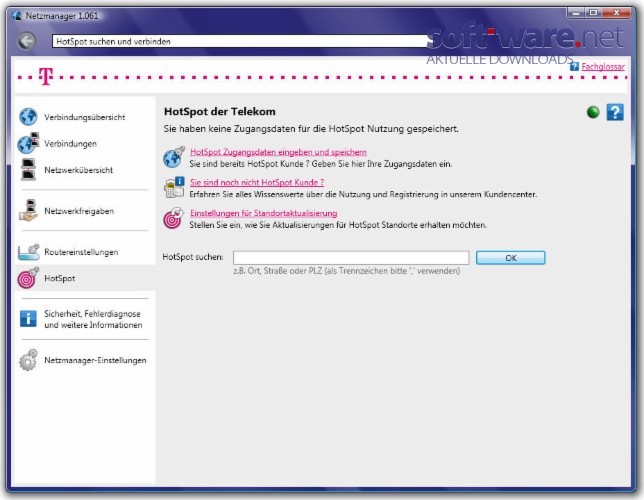Open Routereinstellungen page

(81, 252)
